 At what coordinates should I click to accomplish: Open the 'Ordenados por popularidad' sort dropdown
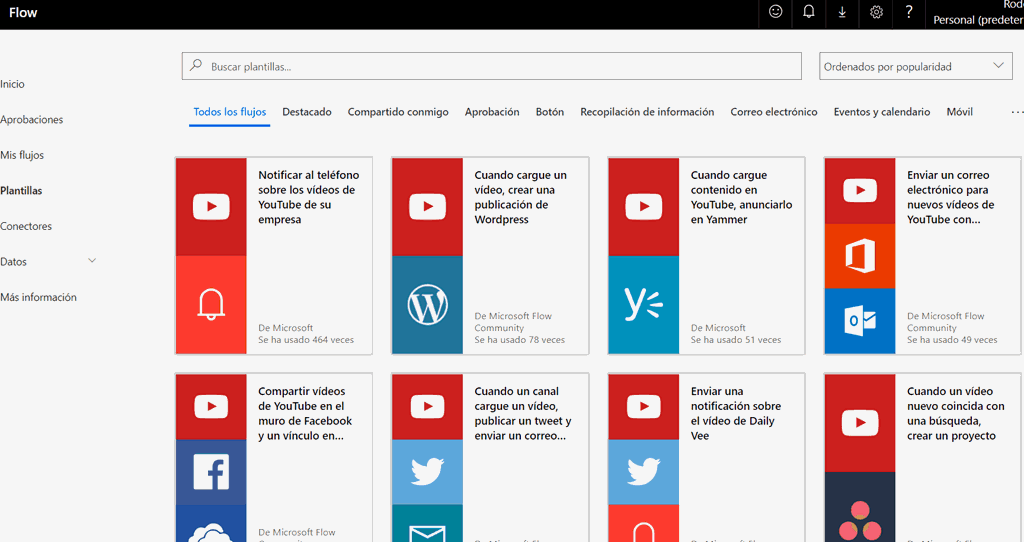pyautogui.click(x=915, y=67)
